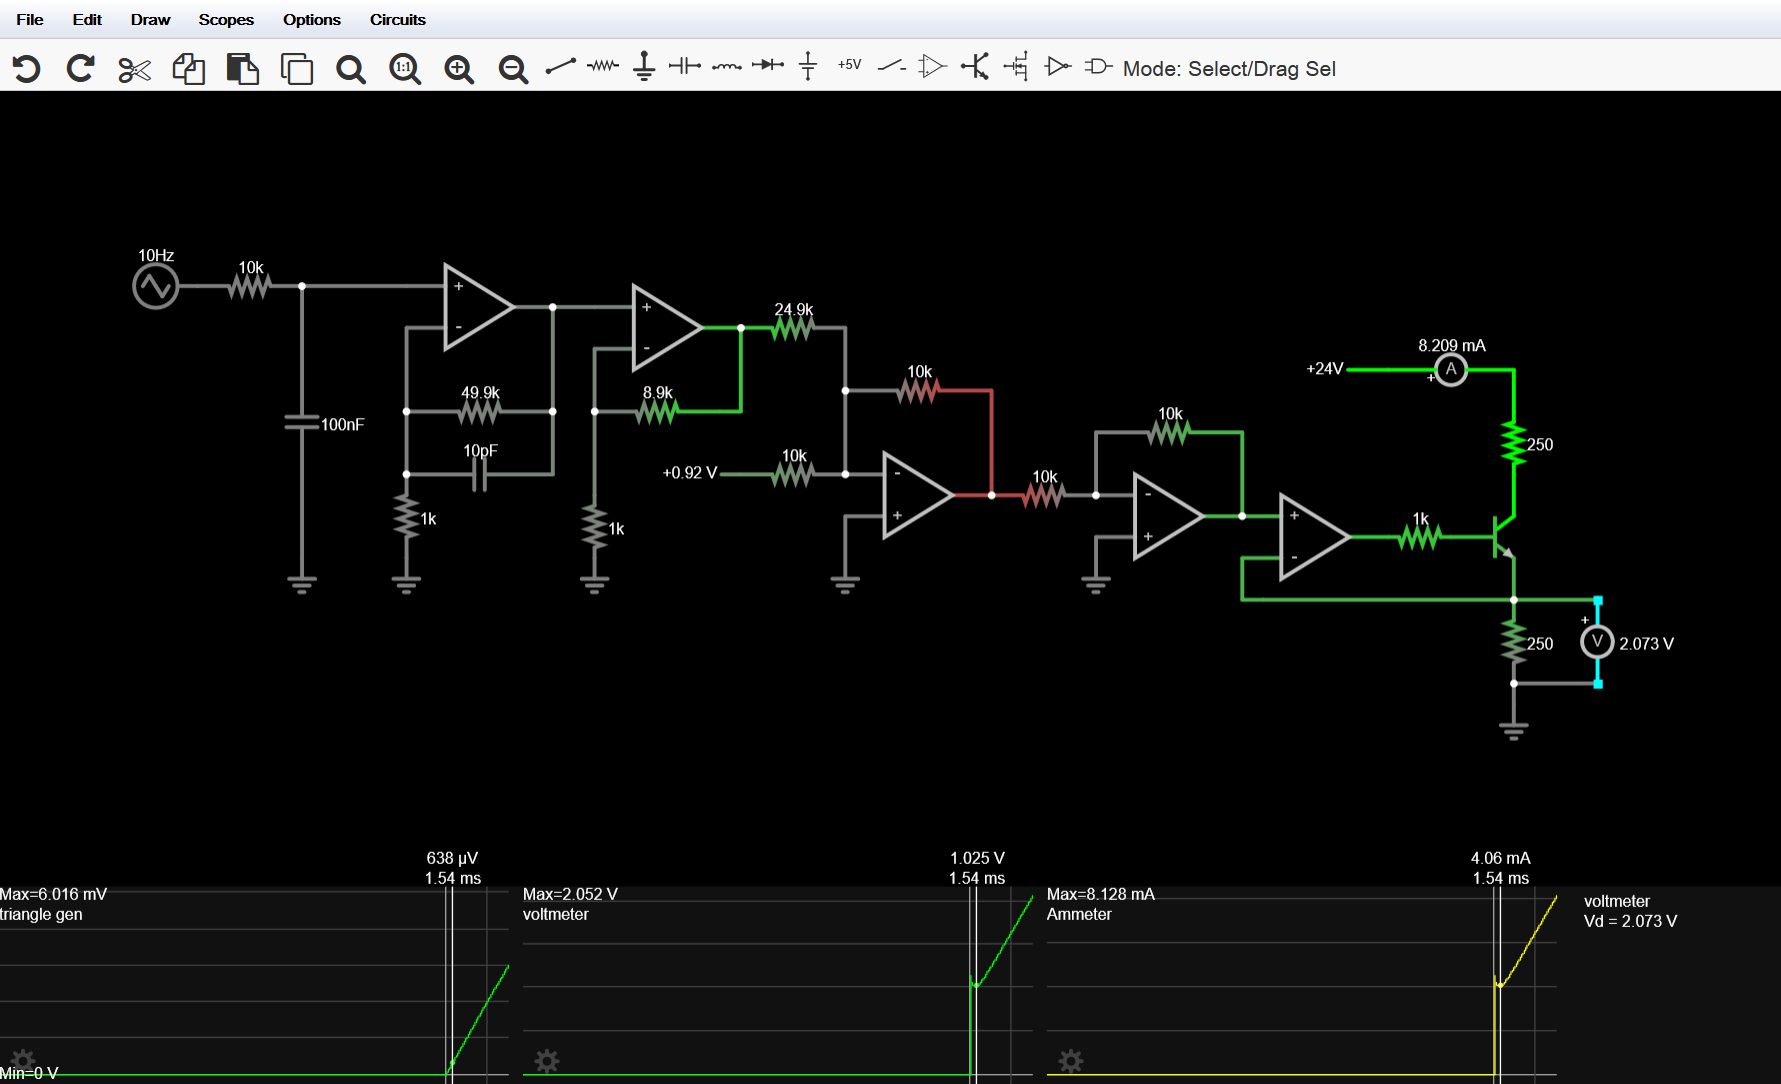Viewport: 1781px width, 1084px height.
Task: Select the 10Hz signal source component
Action: click(x=155, y=287)
